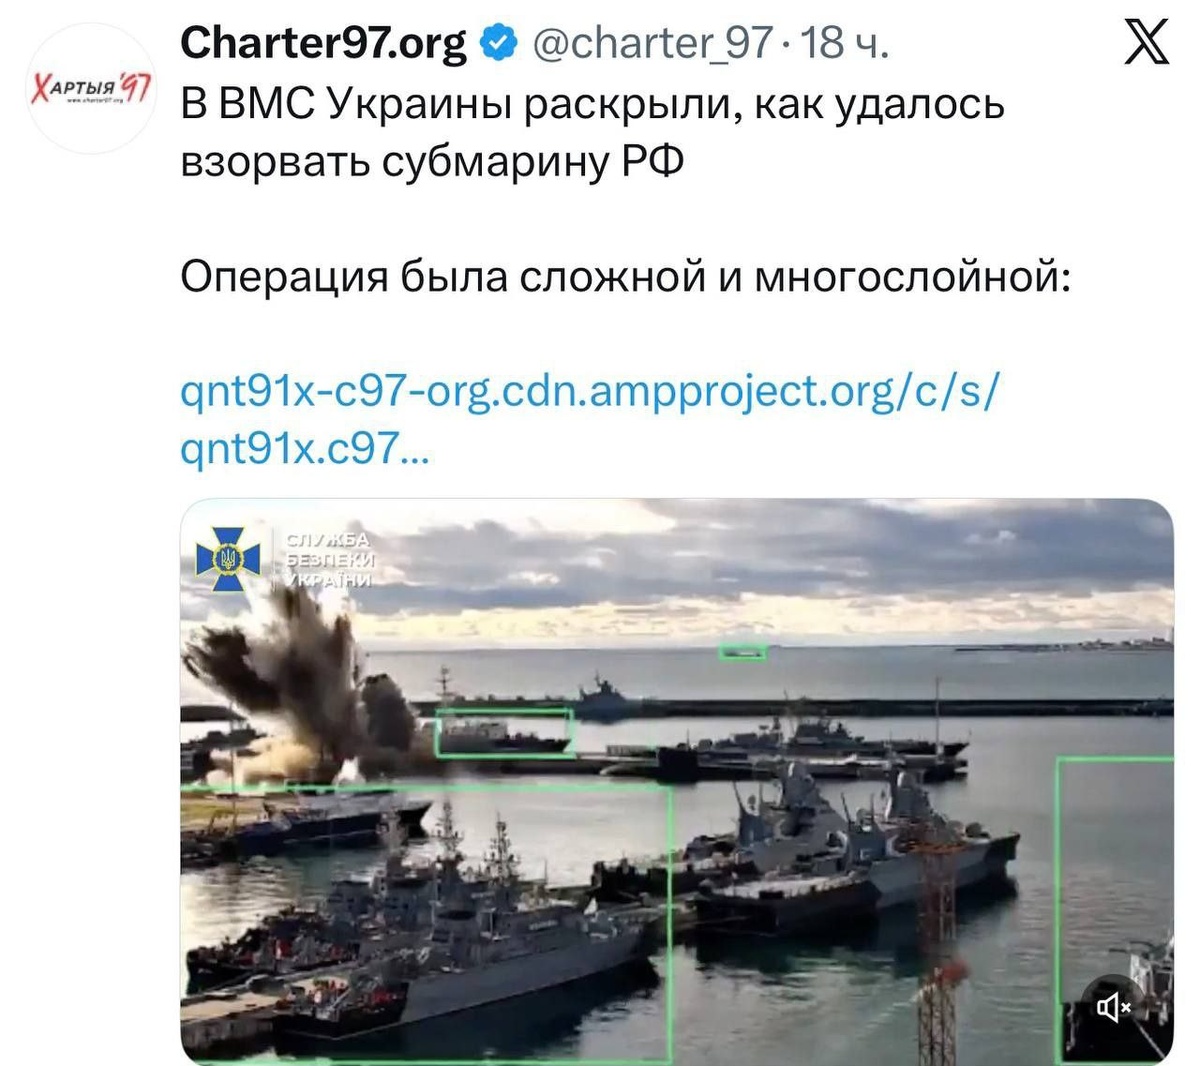1200x1066 pixels.
Task: Select the headline text about субмарину РФ
Action: [x=592, y=132]
